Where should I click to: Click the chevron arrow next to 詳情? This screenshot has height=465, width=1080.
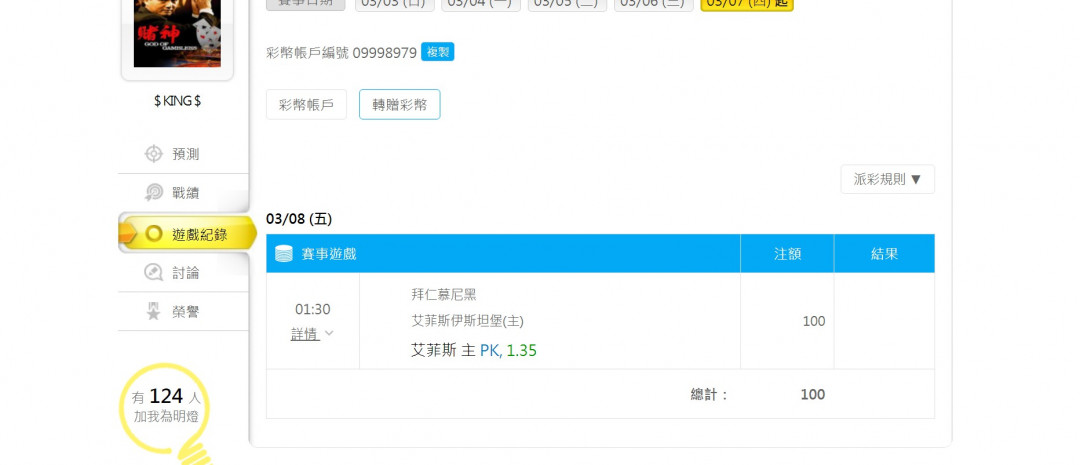329,333
